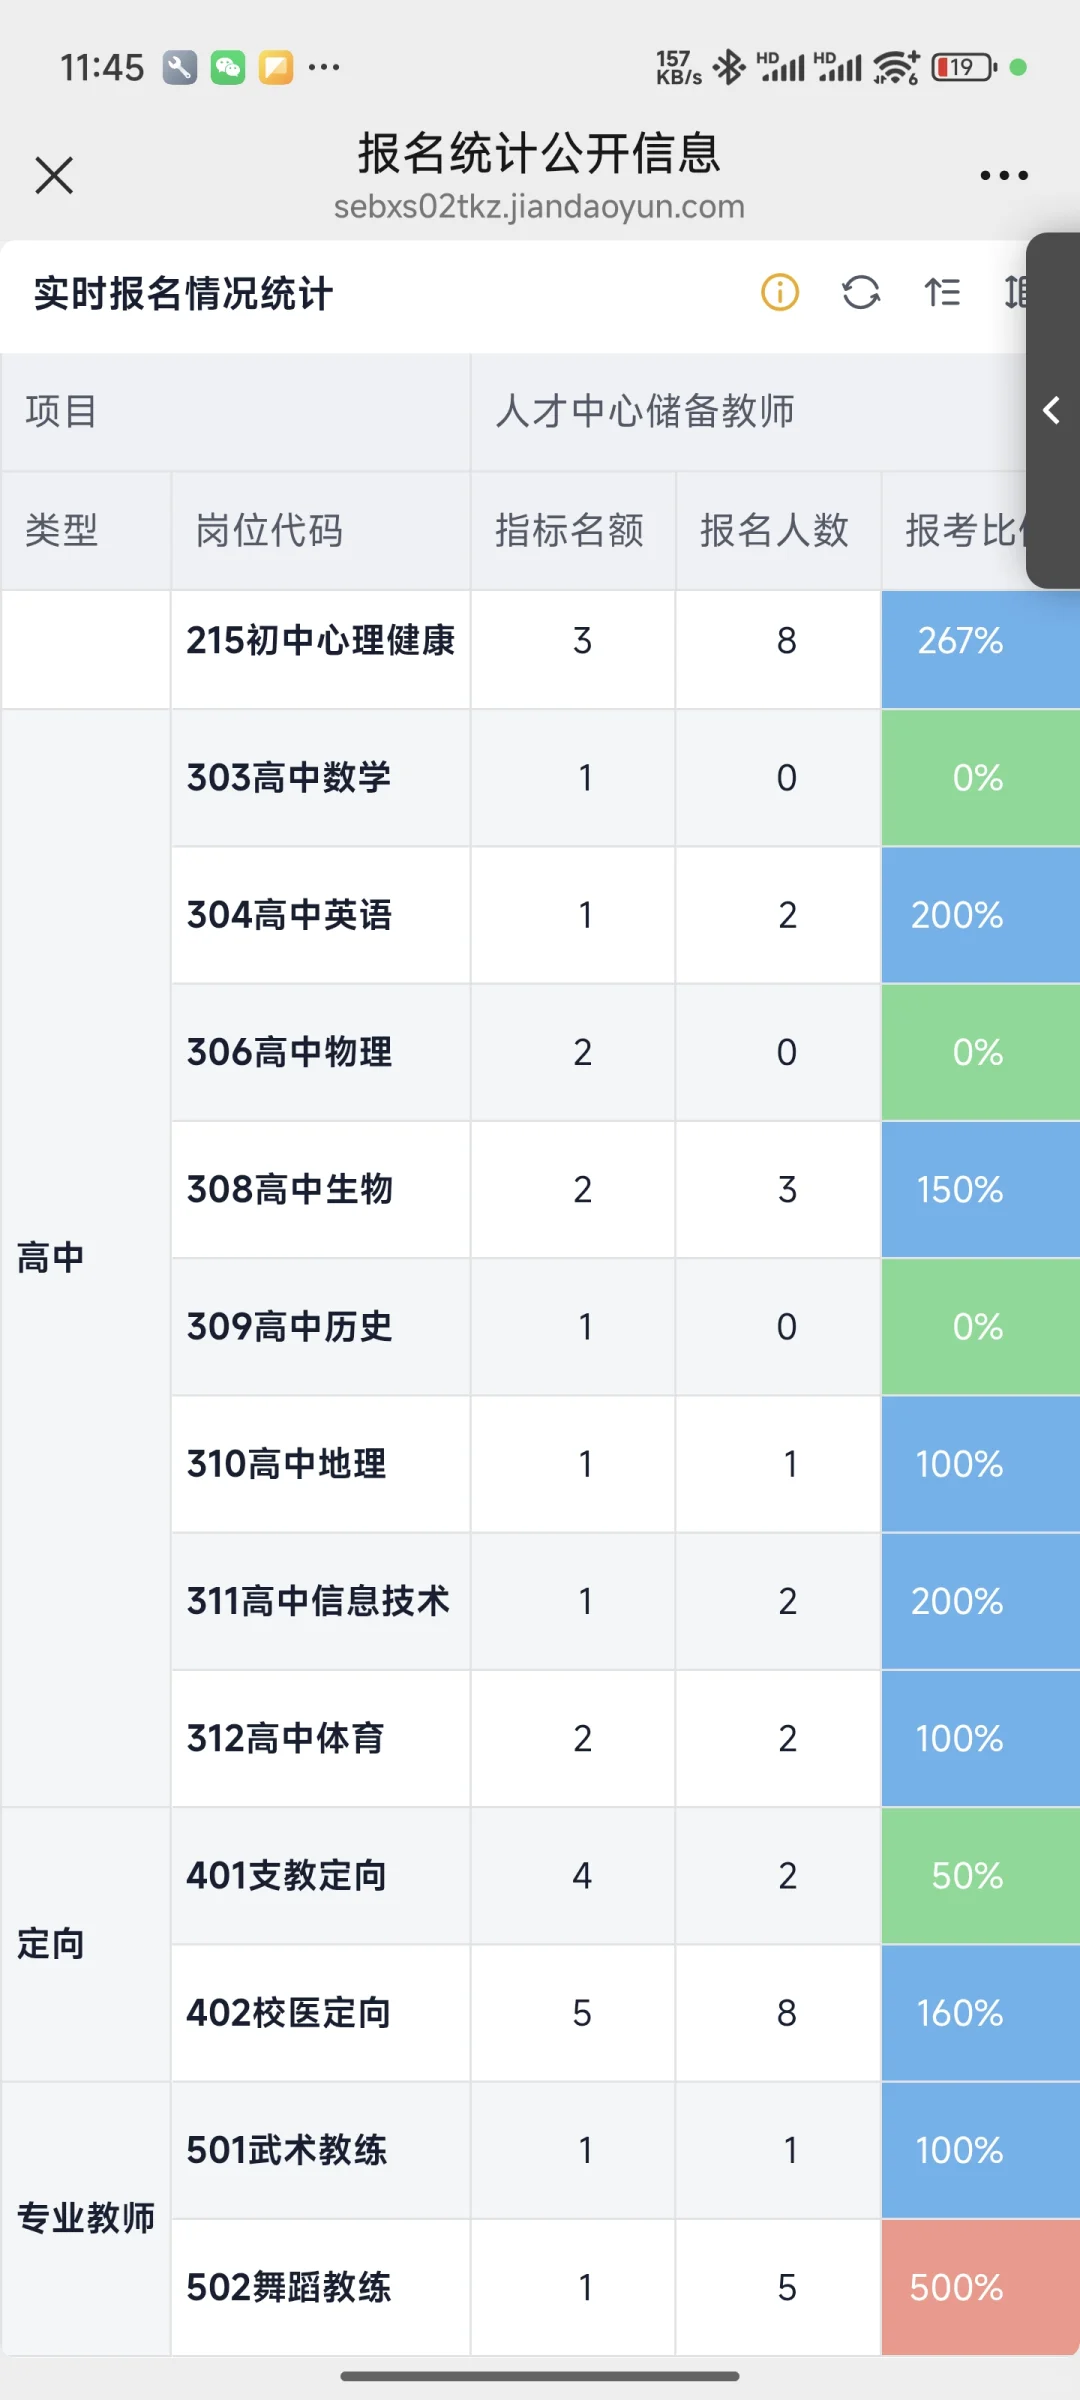Tap the WeChat icon in status bar
This screenshot has width=1080, height=2400.
pos(228,68)
